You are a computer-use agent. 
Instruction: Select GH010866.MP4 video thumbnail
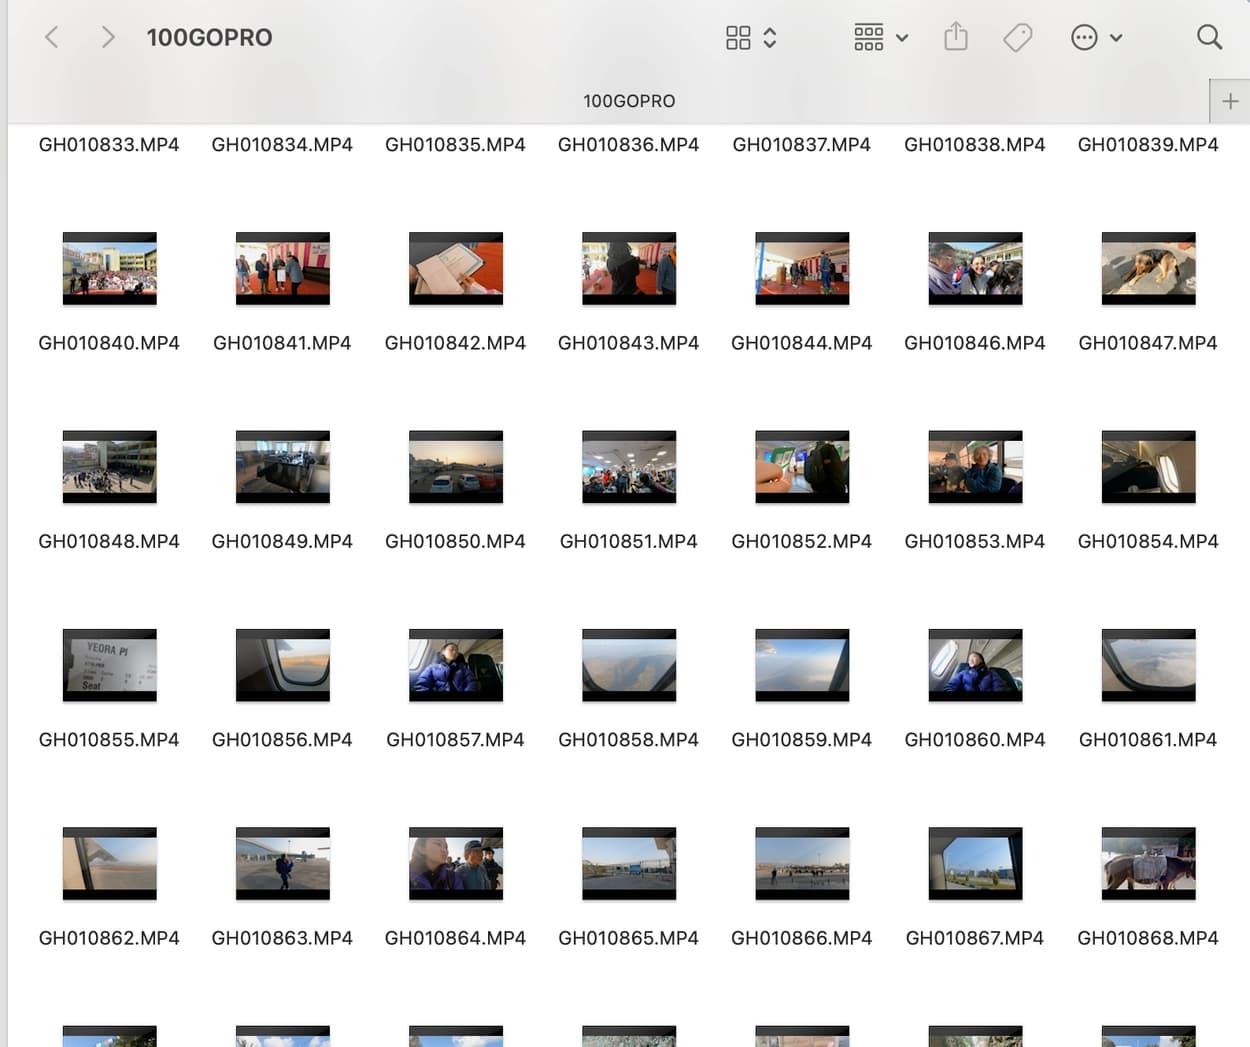(x=802, y=864)
